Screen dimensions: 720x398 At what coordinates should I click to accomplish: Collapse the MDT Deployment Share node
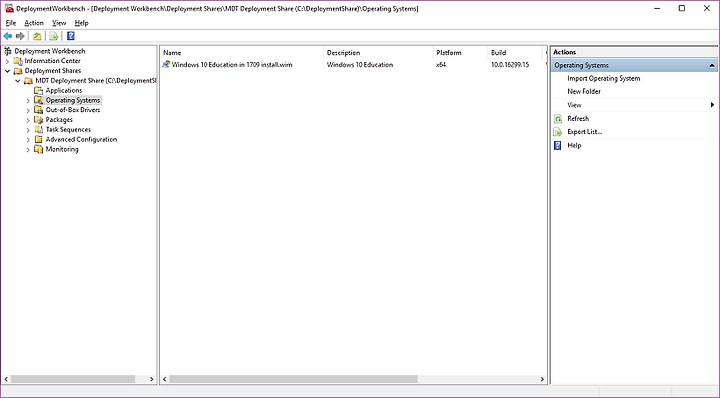[18, 81]
